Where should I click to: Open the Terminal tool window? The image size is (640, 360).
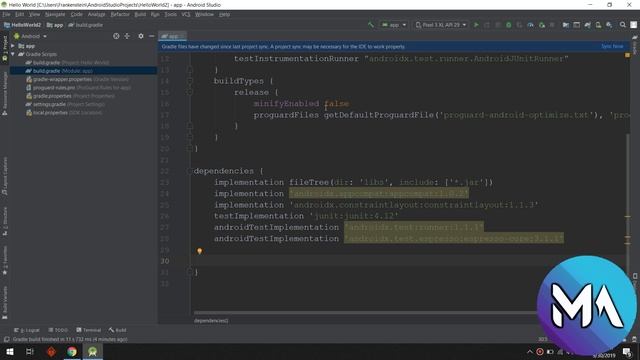(89, 330)
